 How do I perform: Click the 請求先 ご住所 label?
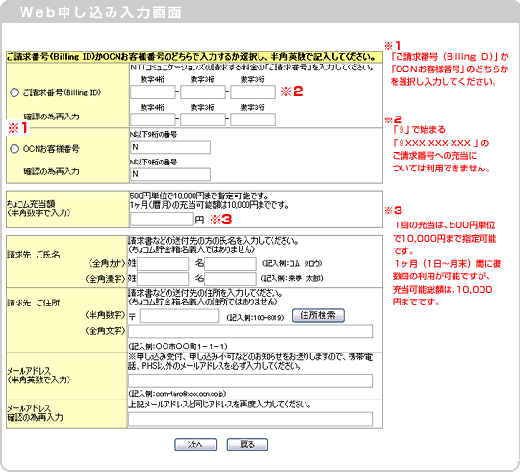click(34, 303)
